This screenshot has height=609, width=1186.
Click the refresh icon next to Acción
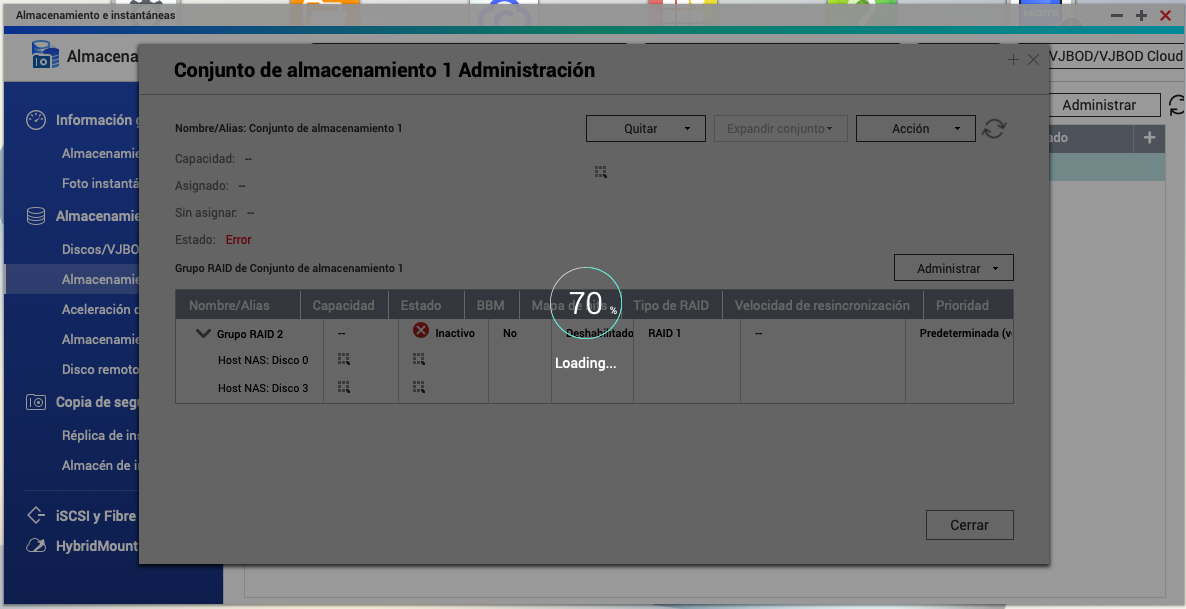click(x=993, y=129)
